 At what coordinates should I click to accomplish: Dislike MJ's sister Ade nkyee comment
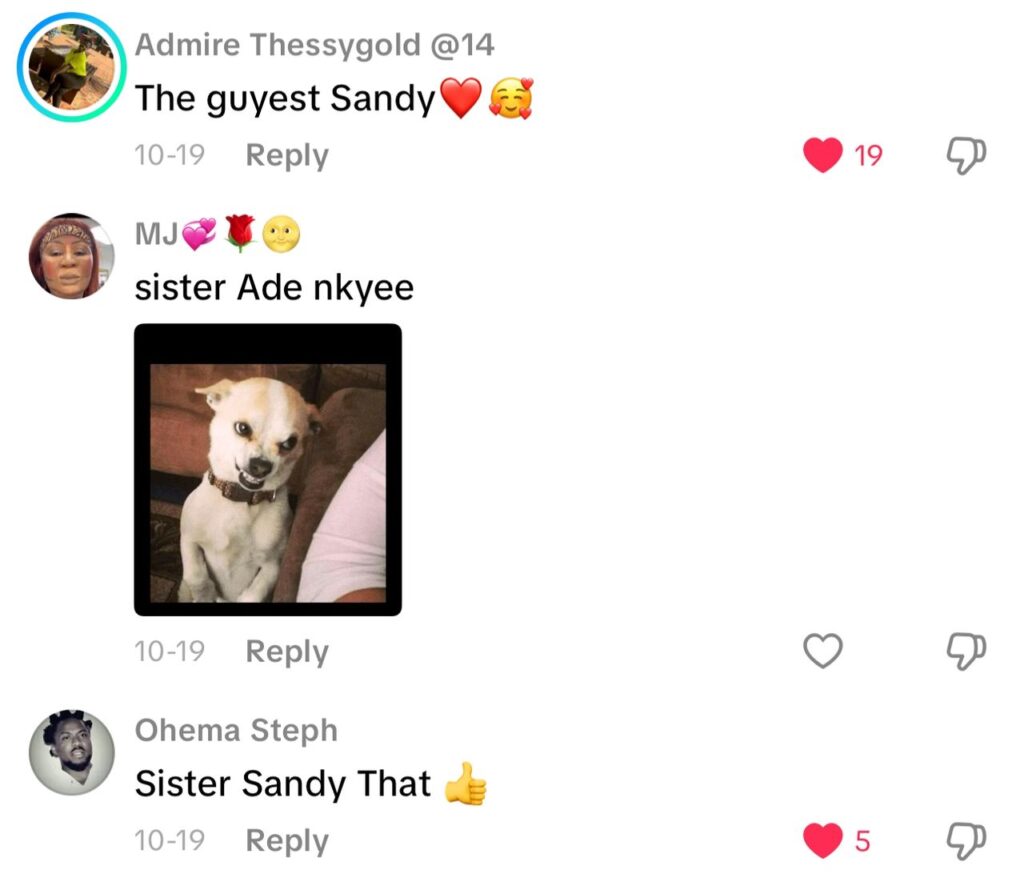coord(966,651)
